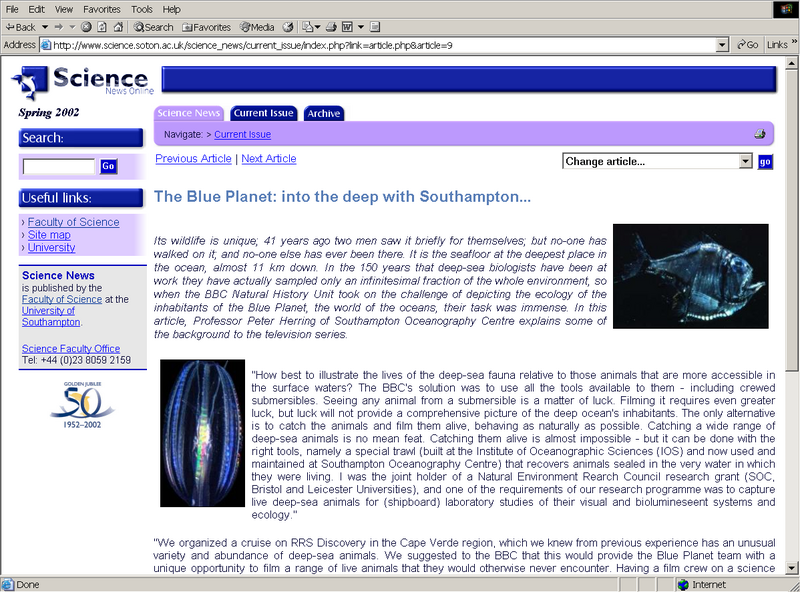Go to the Next Article link
The height and width of the screenshot is (592, 800).
pyautogui.click(x=269, y=159)
